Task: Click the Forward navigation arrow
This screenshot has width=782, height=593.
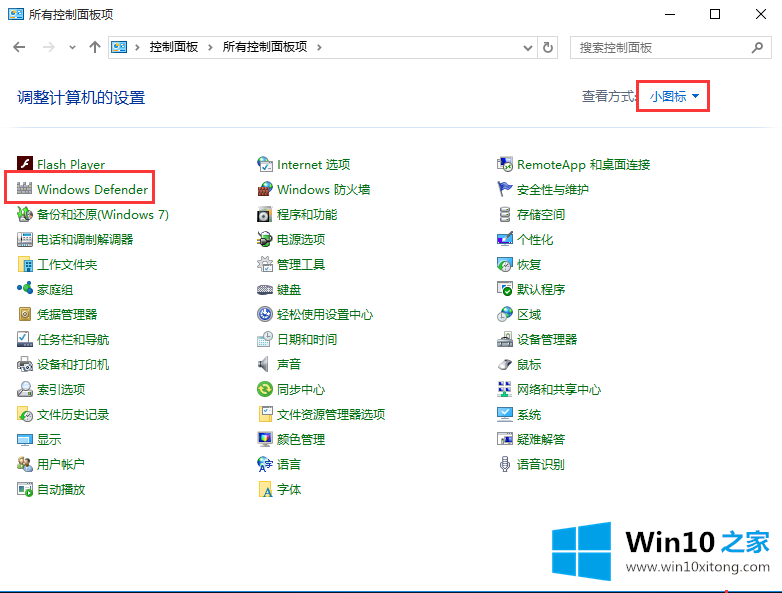Action: (x=48, y=47)
